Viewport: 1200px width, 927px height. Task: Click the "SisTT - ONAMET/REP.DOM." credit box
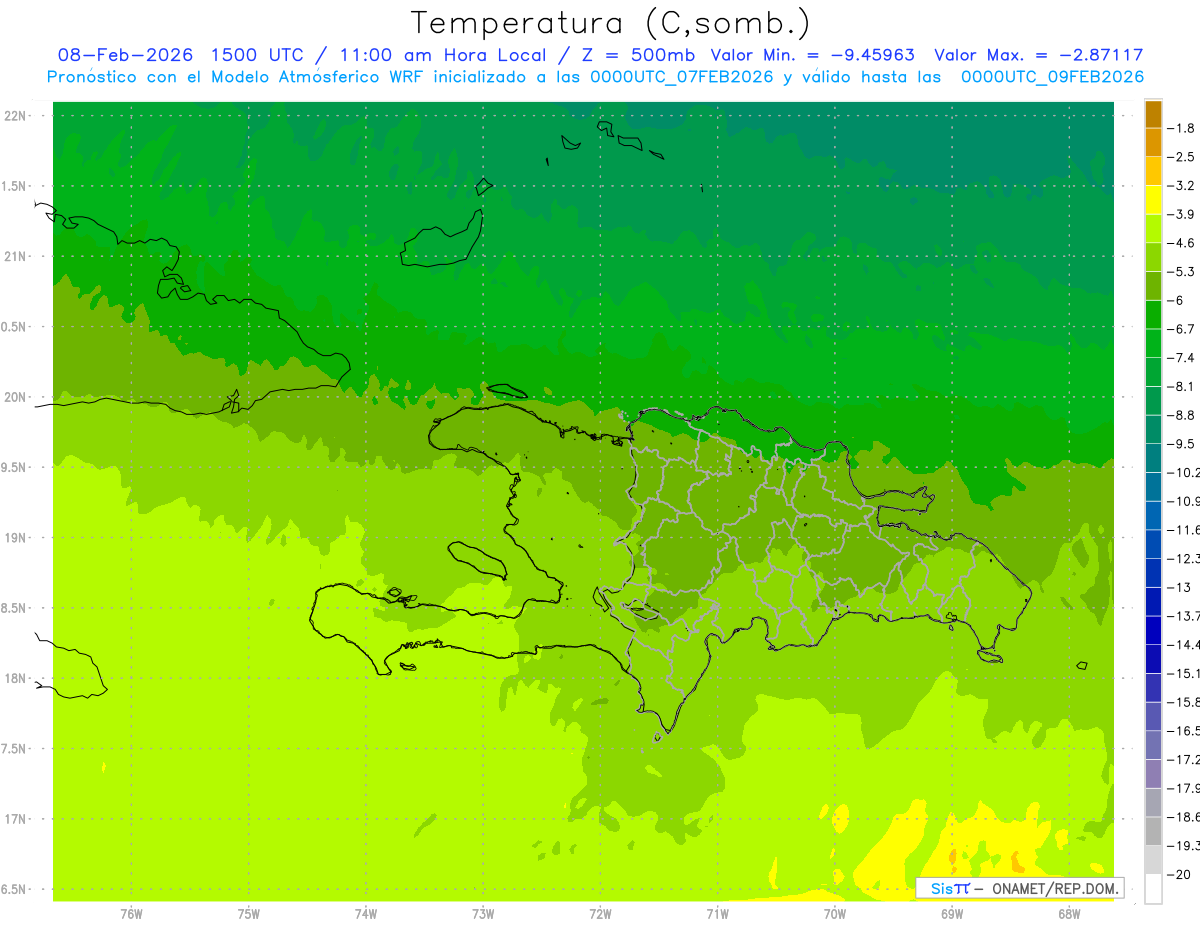(1019, 888)
